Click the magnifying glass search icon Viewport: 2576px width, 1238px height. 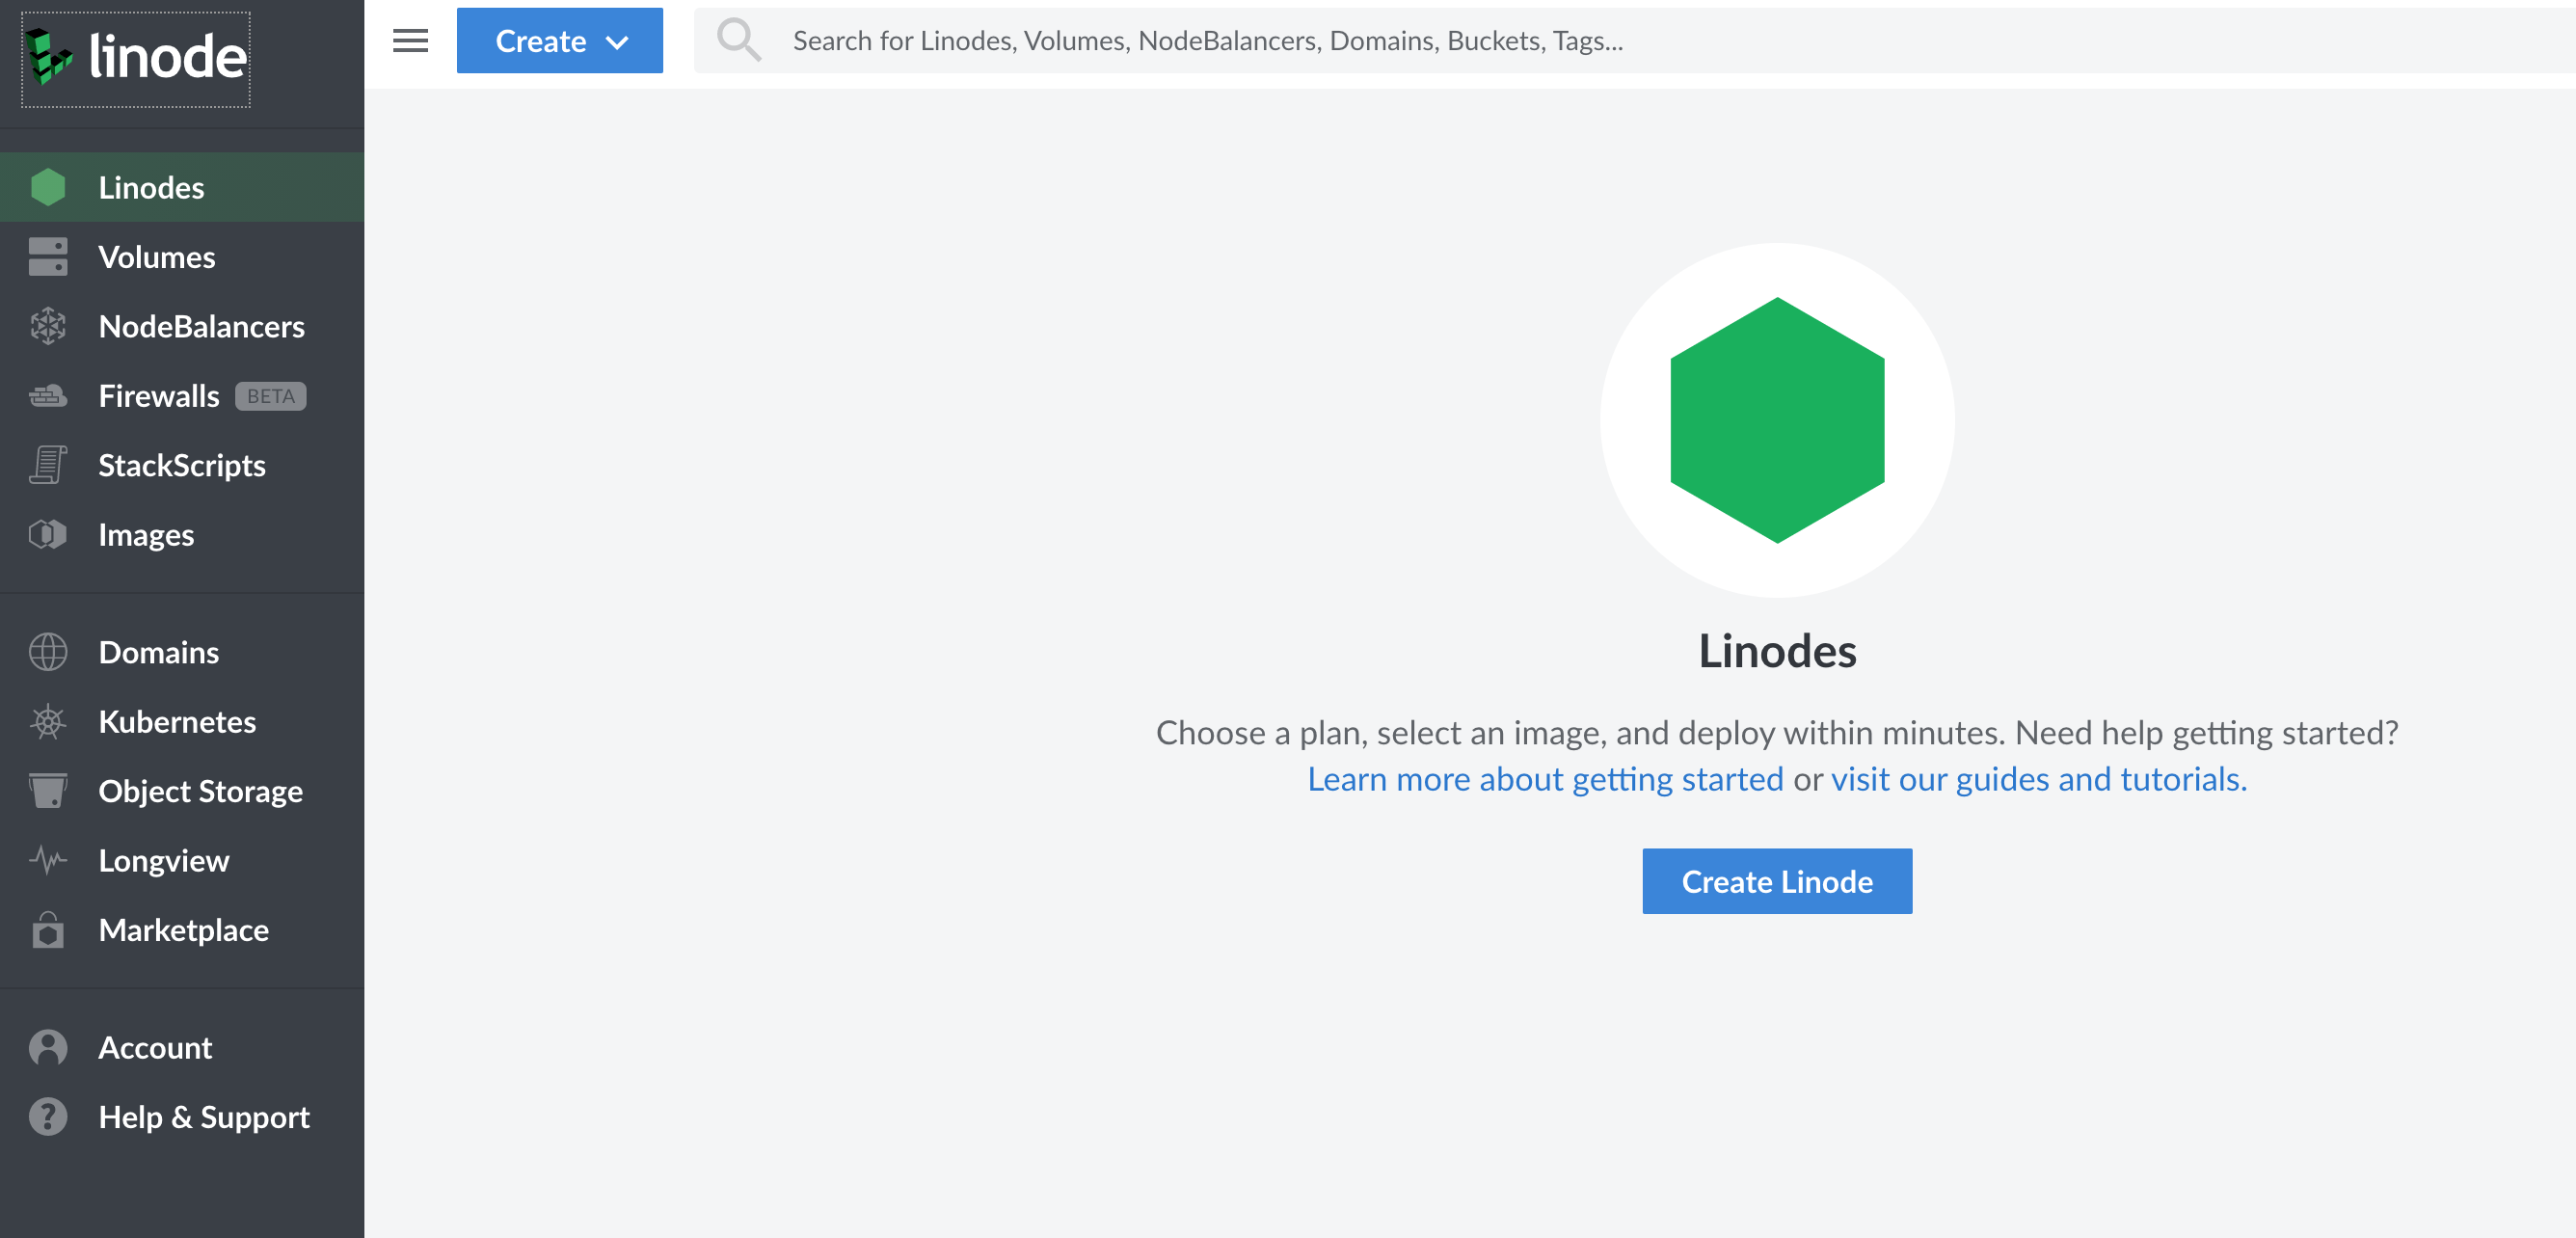click(x=739, y=40)
